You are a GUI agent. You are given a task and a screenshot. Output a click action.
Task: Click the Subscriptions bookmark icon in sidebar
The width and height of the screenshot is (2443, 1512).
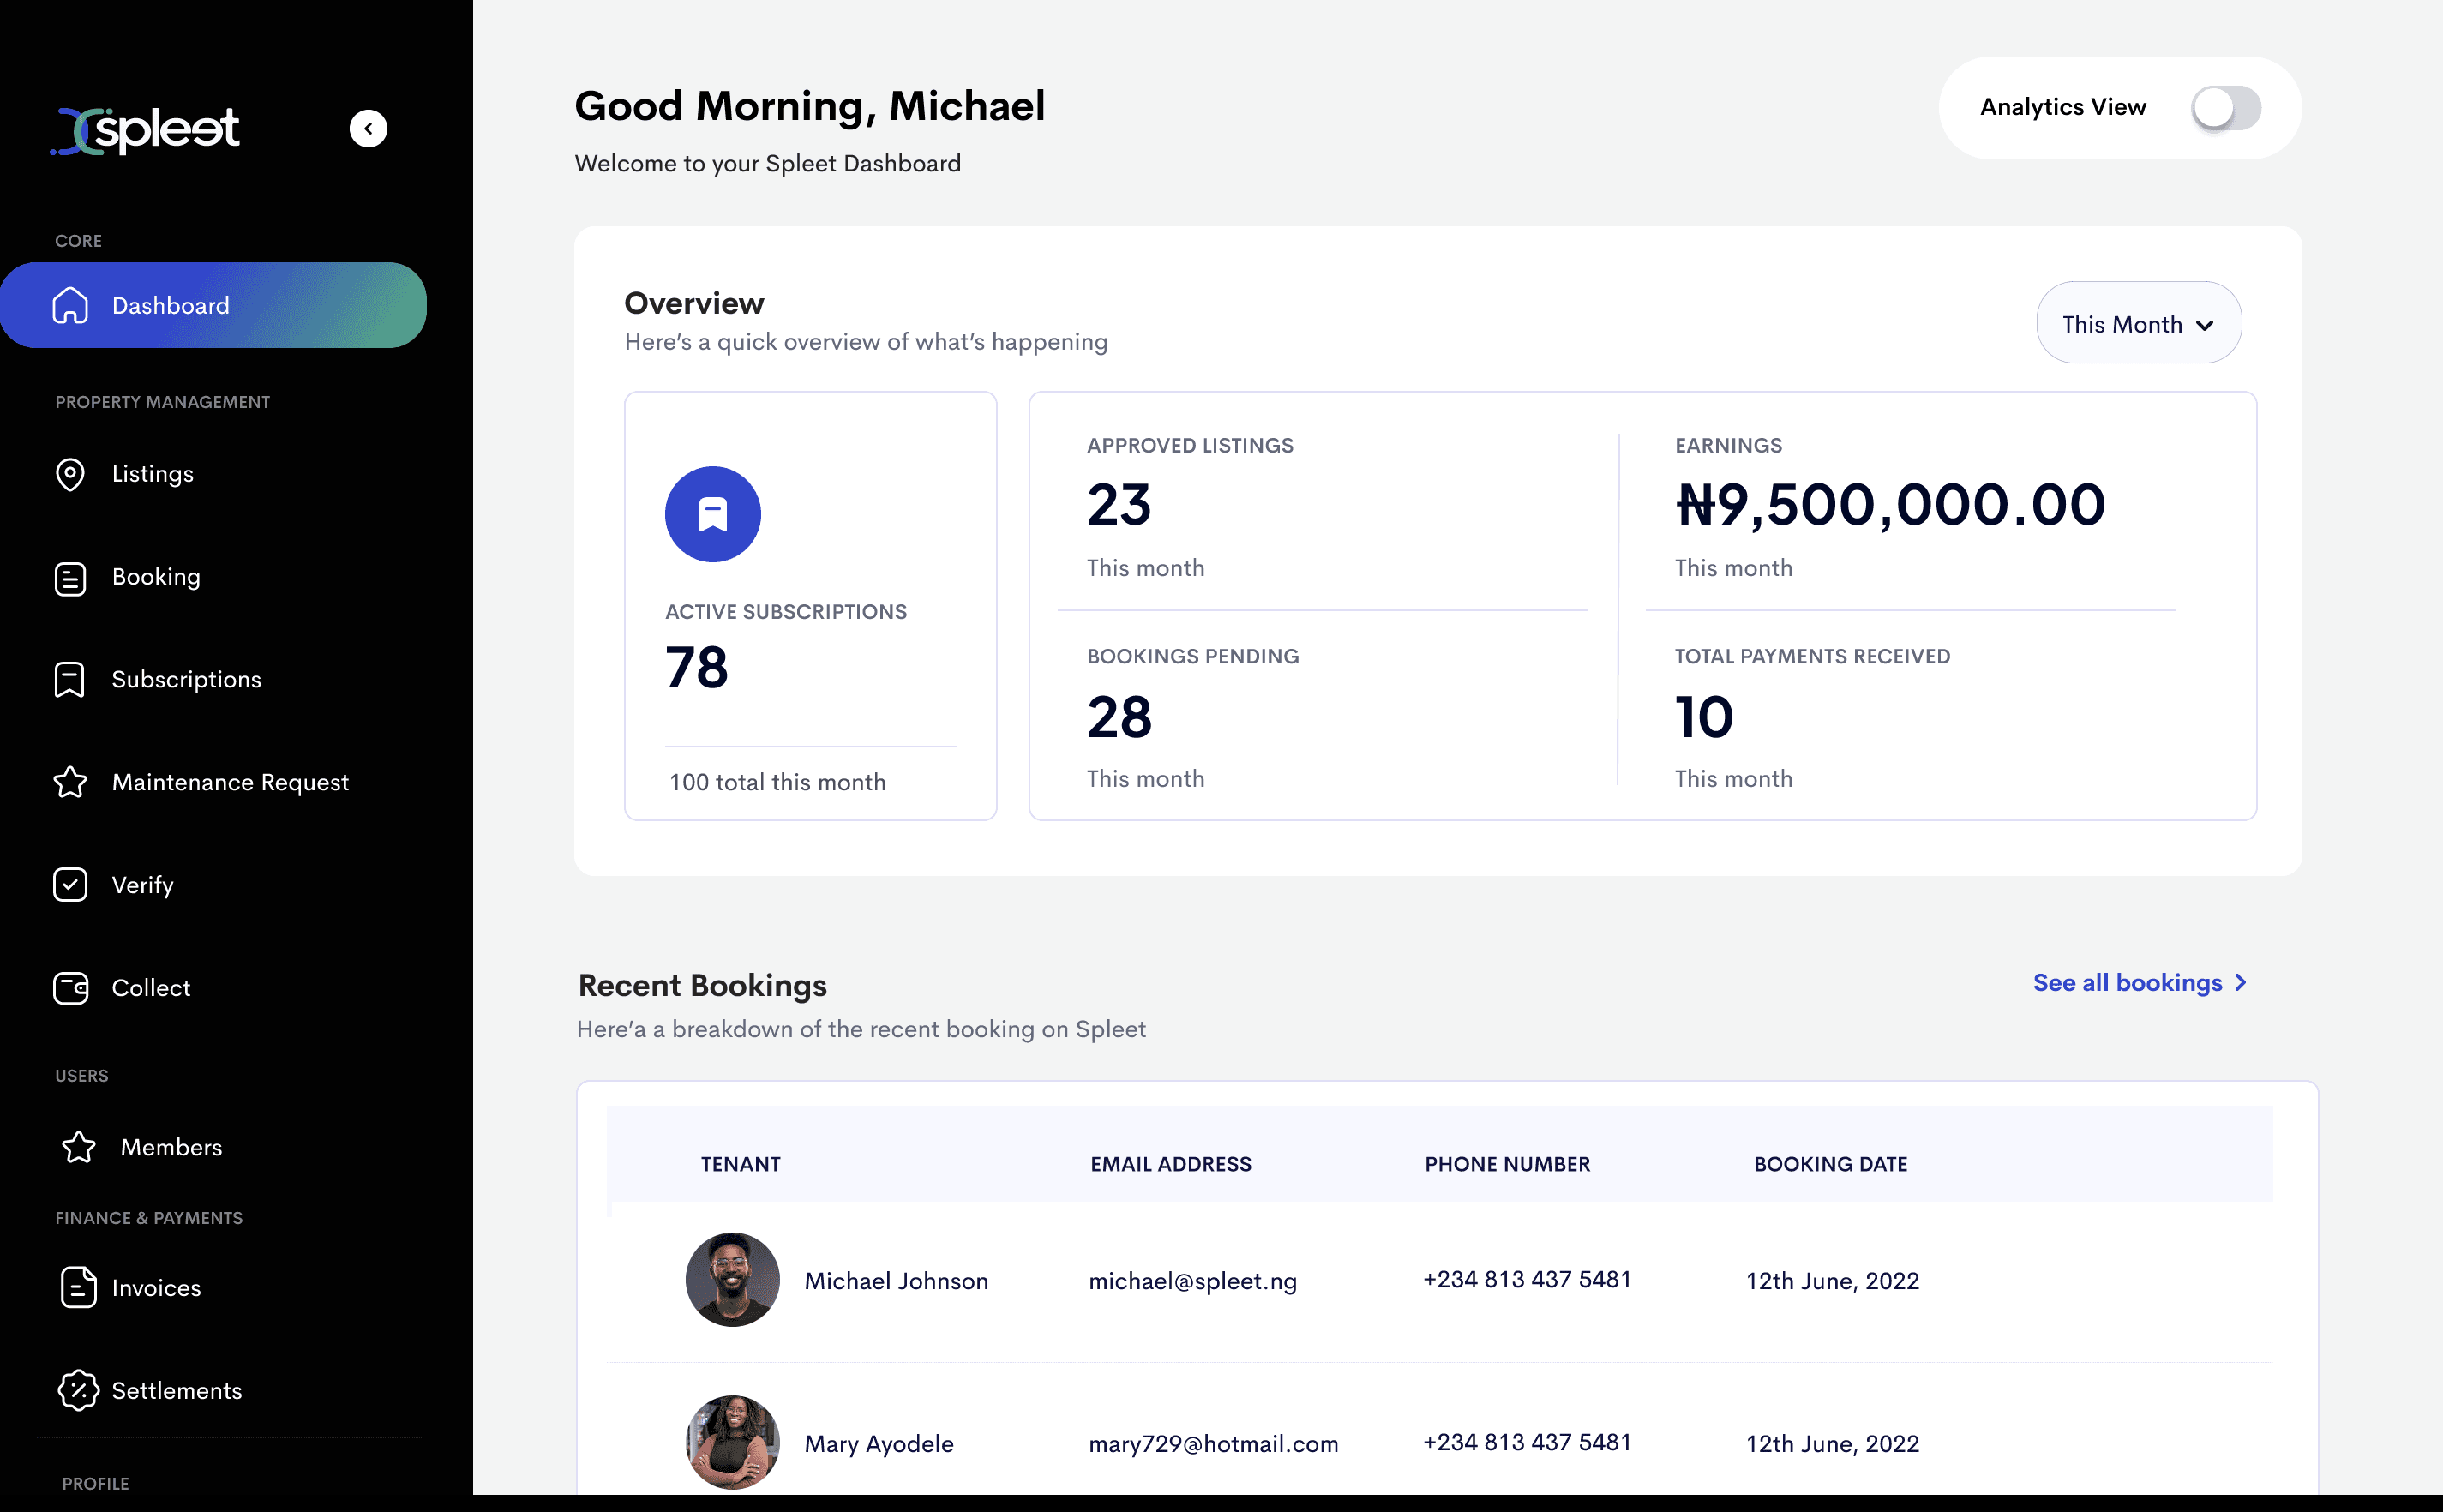click(70, 680)
